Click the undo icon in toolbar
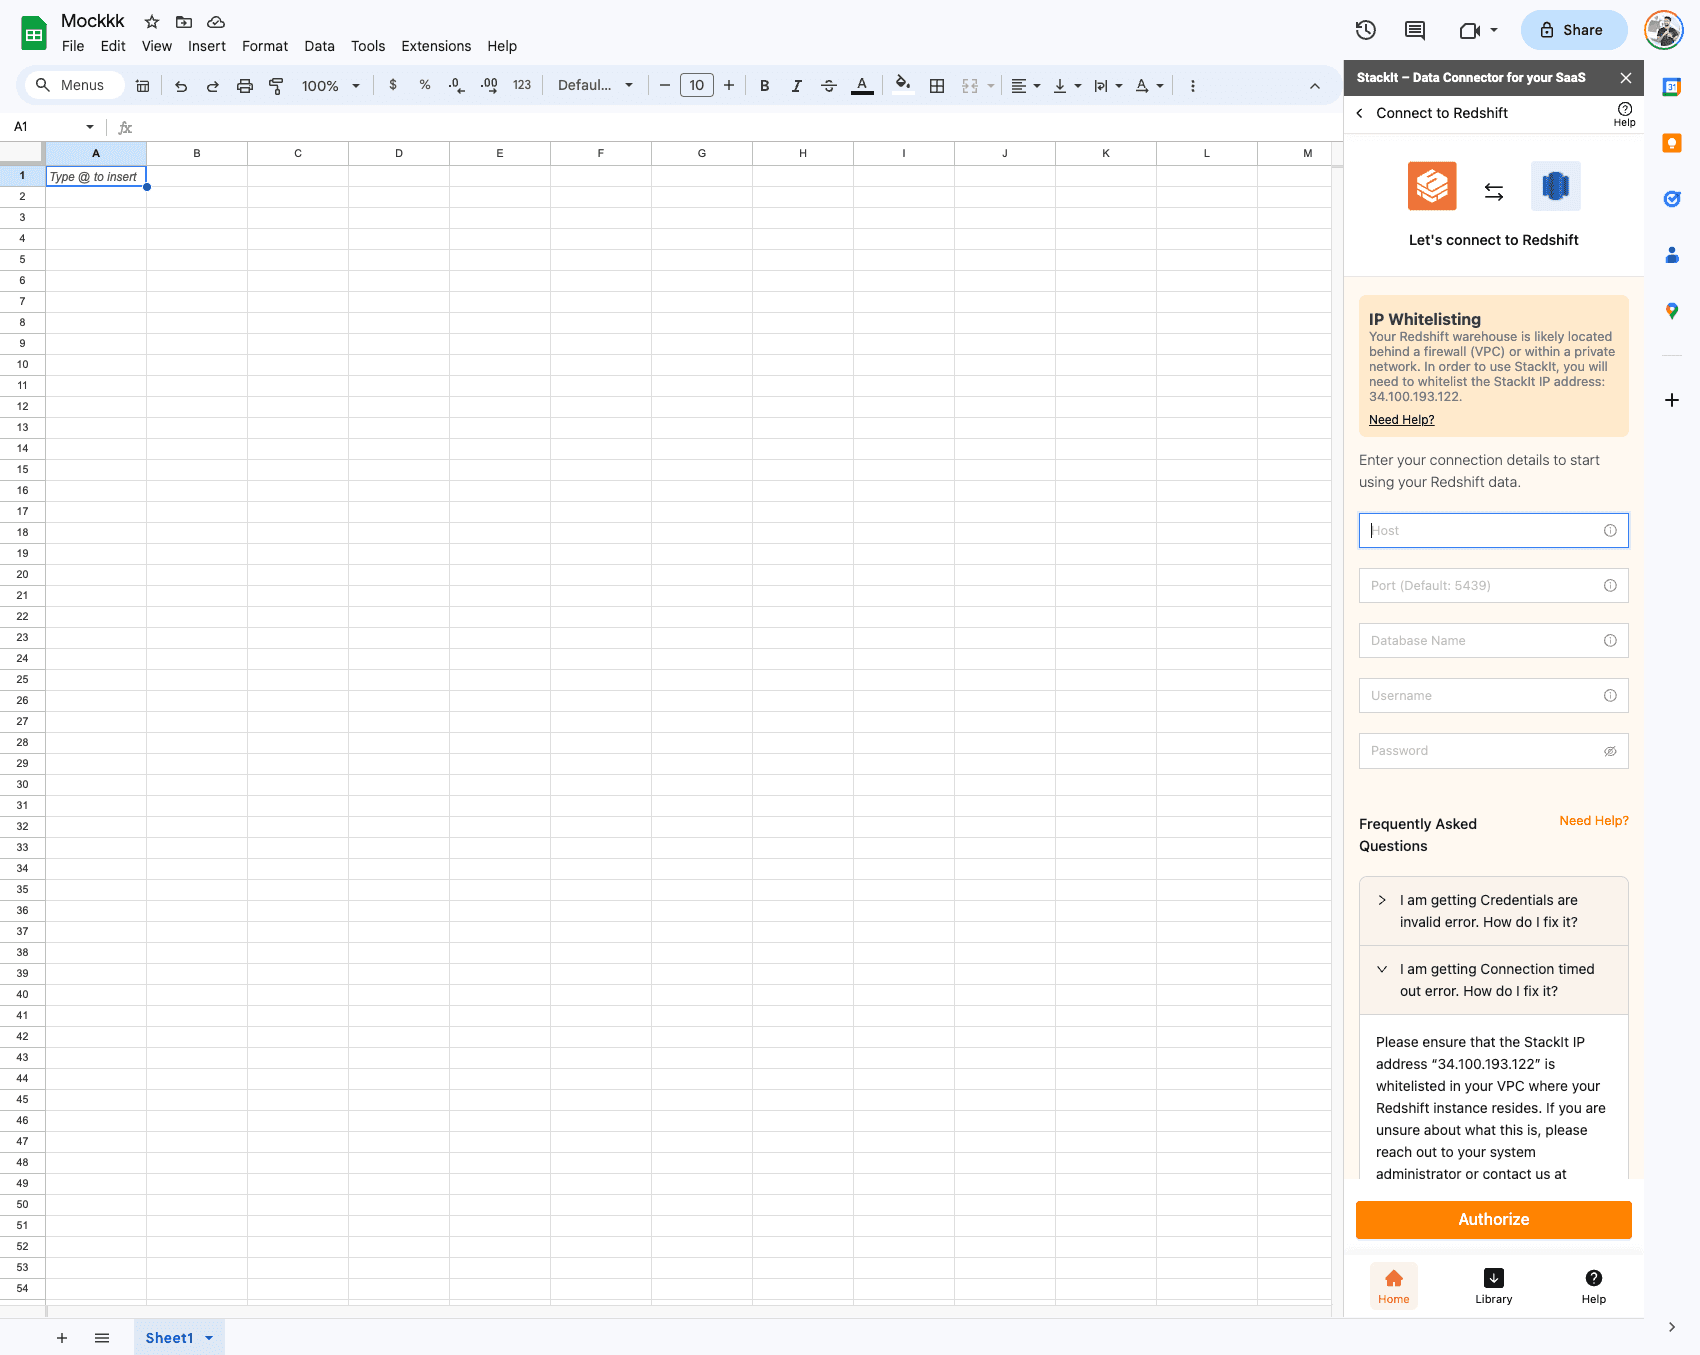This screenshot has width=1700, height=1355. click(x=181, y=86)
